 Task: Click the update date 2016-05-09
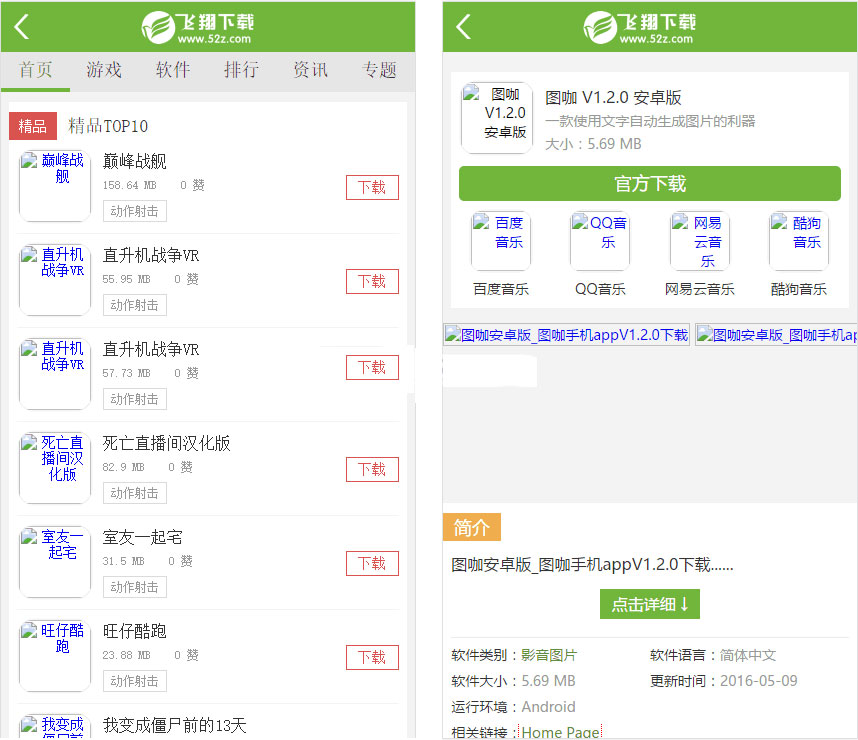[758, 681]
